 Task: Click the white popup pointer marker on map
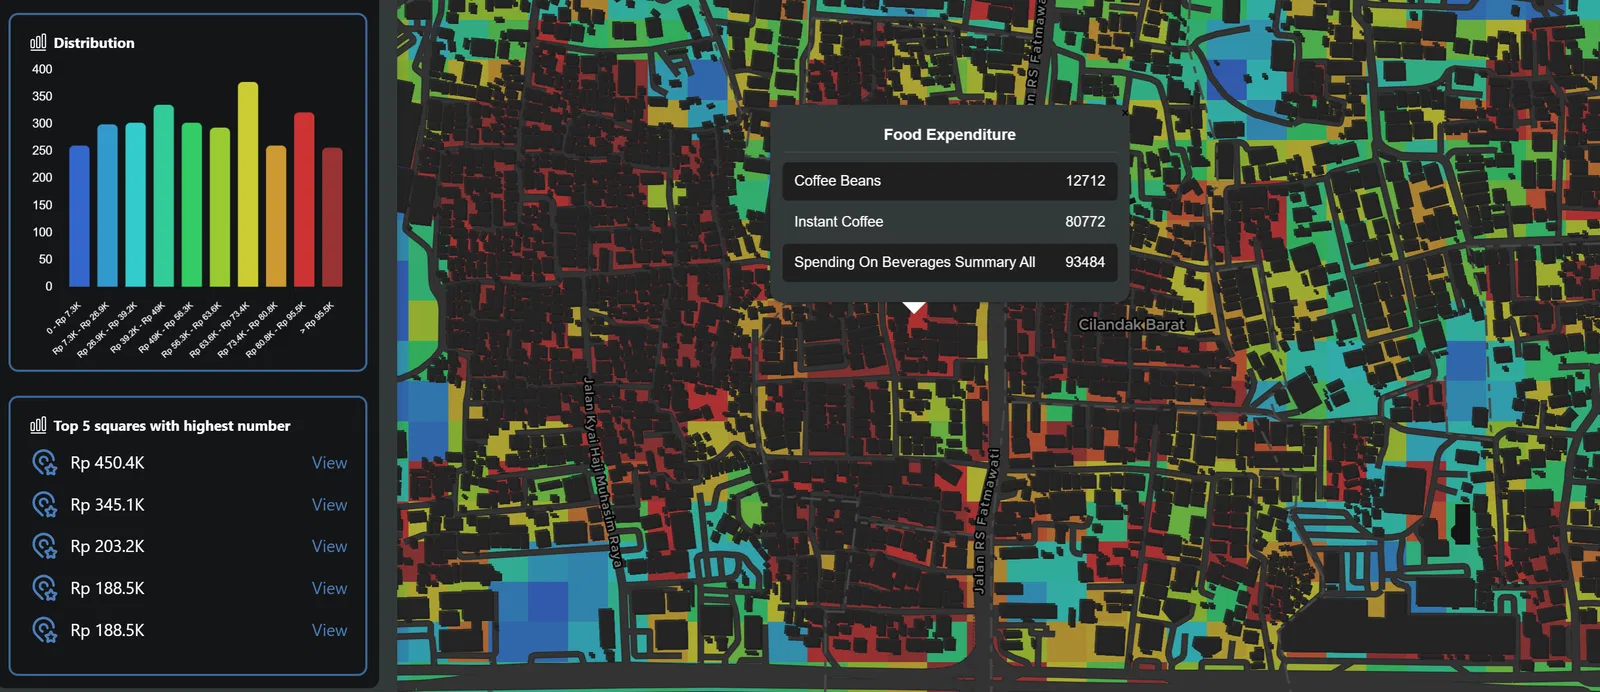click(x=914, y=307)
